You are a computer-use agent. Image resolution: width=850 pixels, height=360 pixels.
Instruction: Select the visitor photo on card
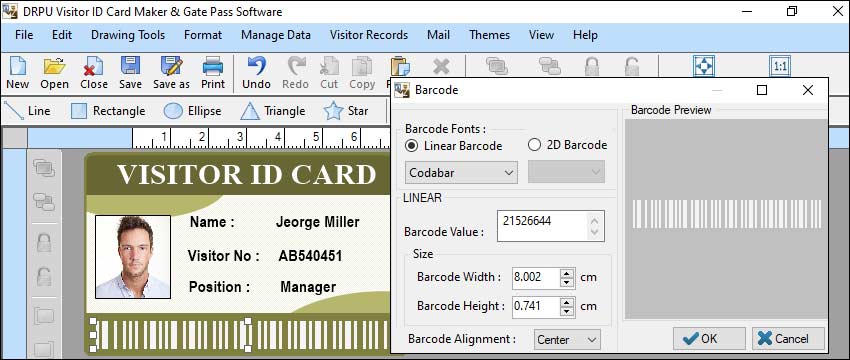coord(133,257)
